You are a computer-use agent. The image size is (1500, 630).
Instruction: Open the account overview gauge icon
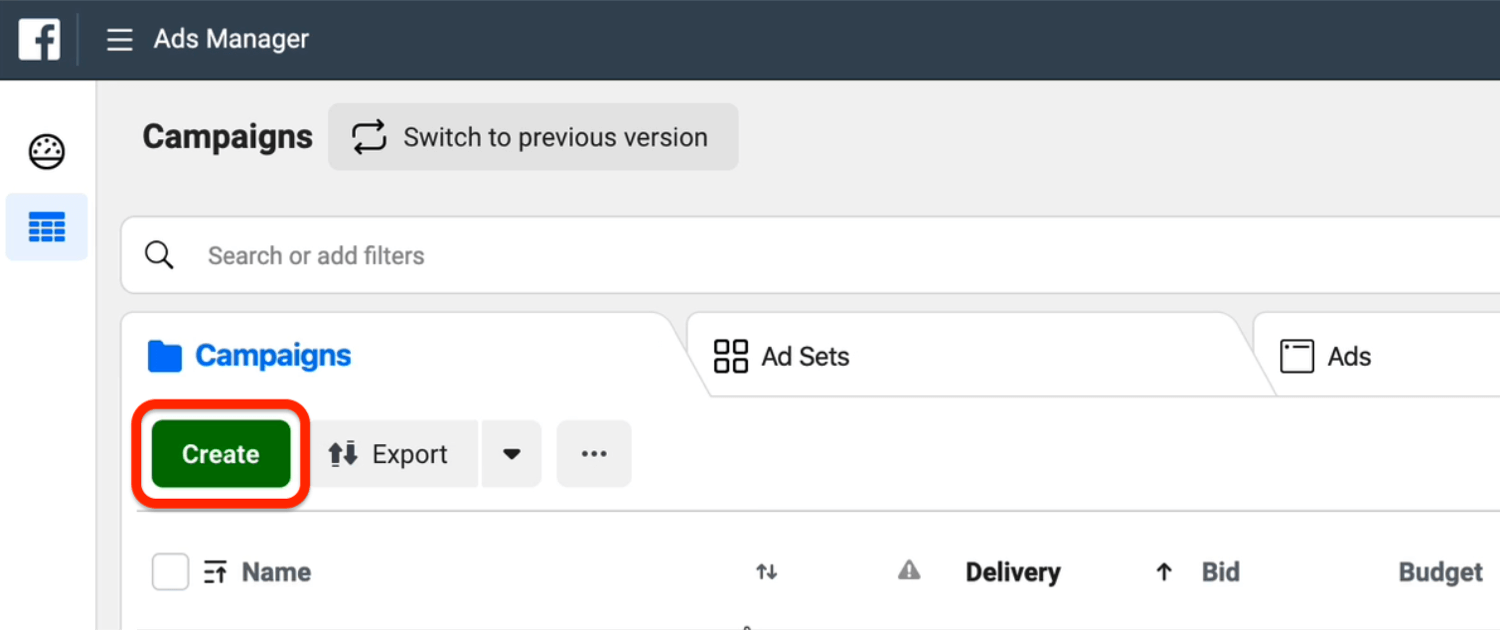[47, 152]
